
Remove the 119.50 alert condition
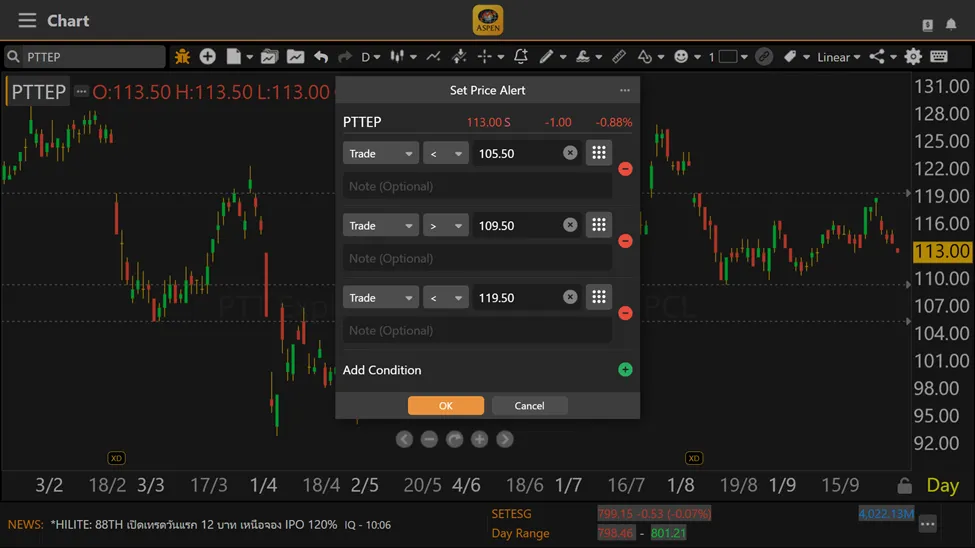click(625, 313)
